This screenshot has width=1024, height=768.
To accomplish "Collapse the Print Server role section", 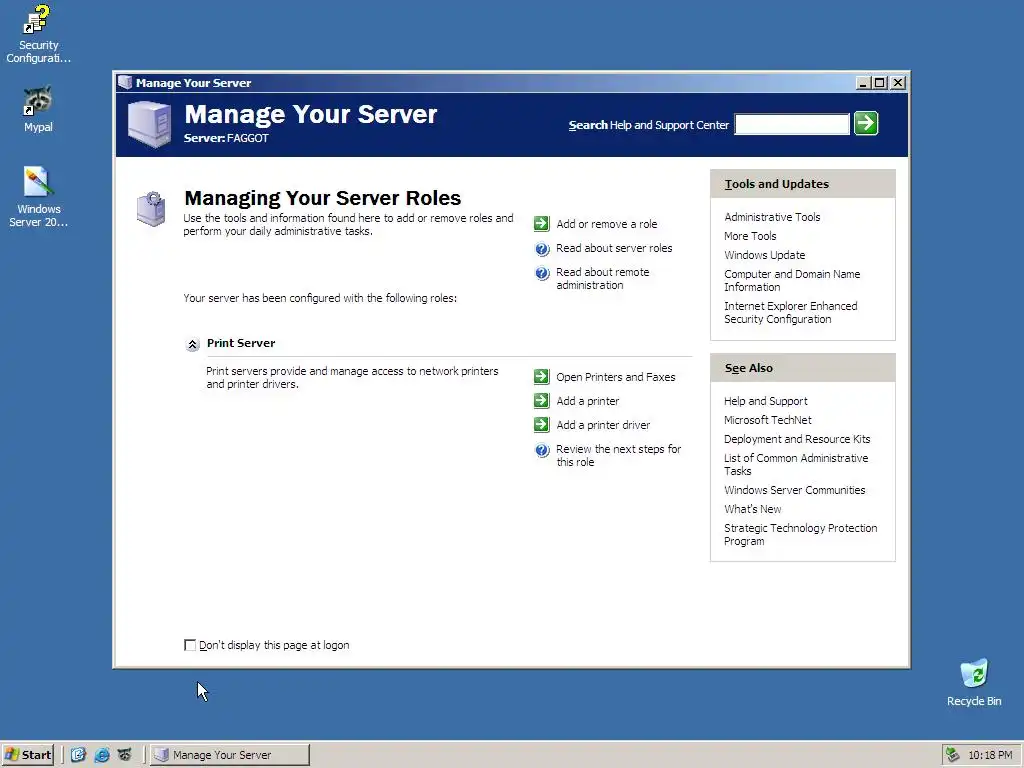I will pyautogui.click(x=193, y=344).
